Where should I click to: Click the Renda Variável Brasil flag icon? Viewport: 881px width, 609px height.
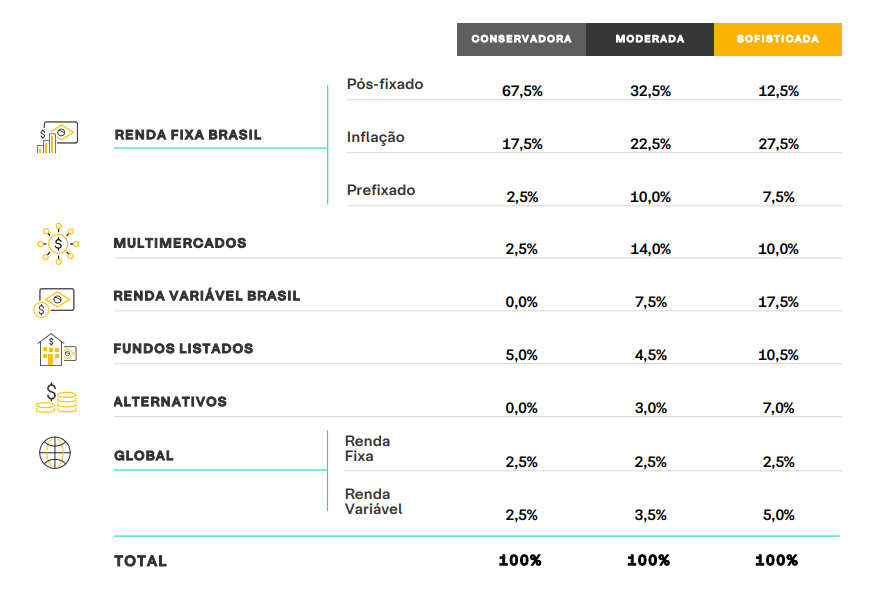click(54, 302)
